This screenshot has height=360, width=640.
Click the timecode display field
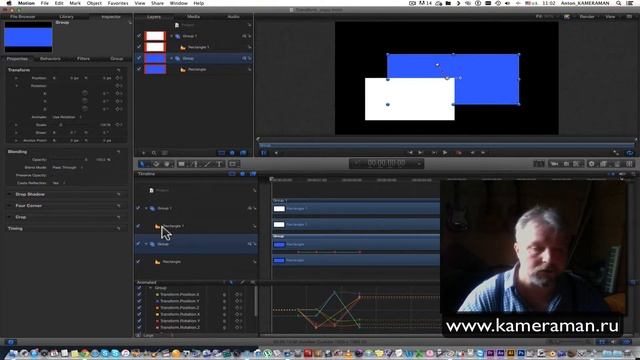pyautogui.click(x=387, y=164)
